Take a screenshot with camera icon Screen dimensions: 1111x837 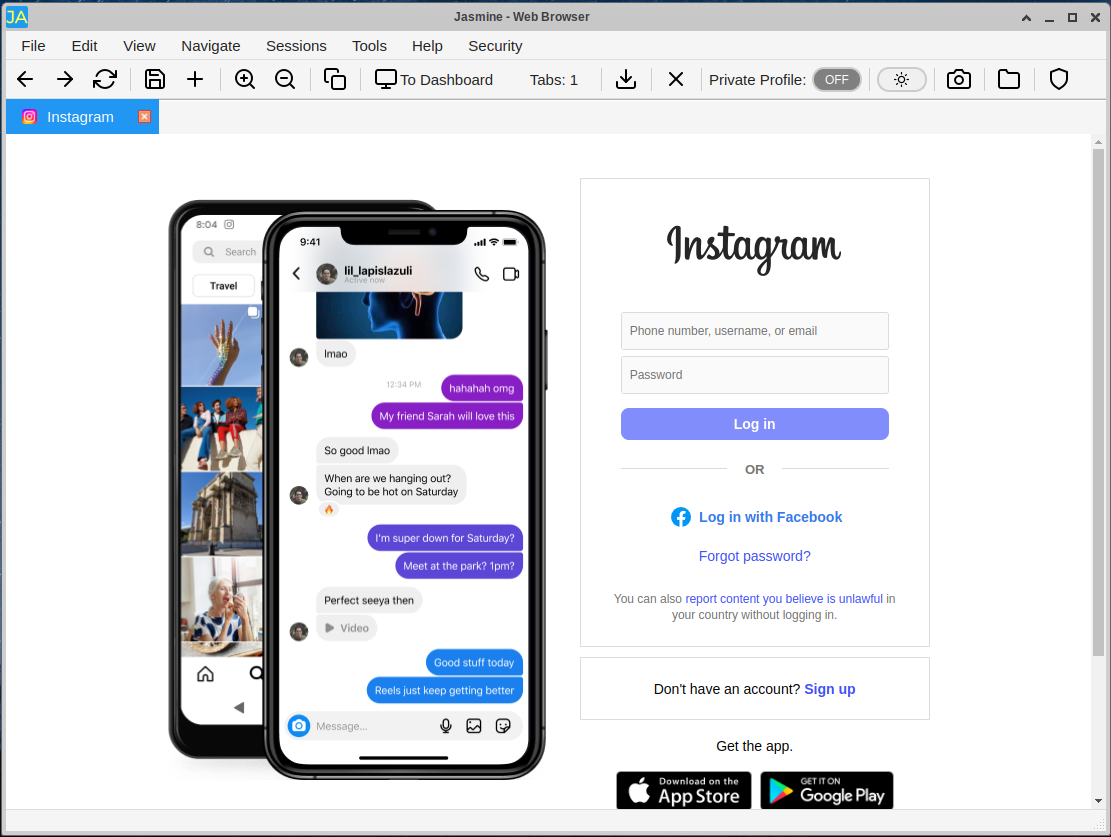[x=959, y=79]
